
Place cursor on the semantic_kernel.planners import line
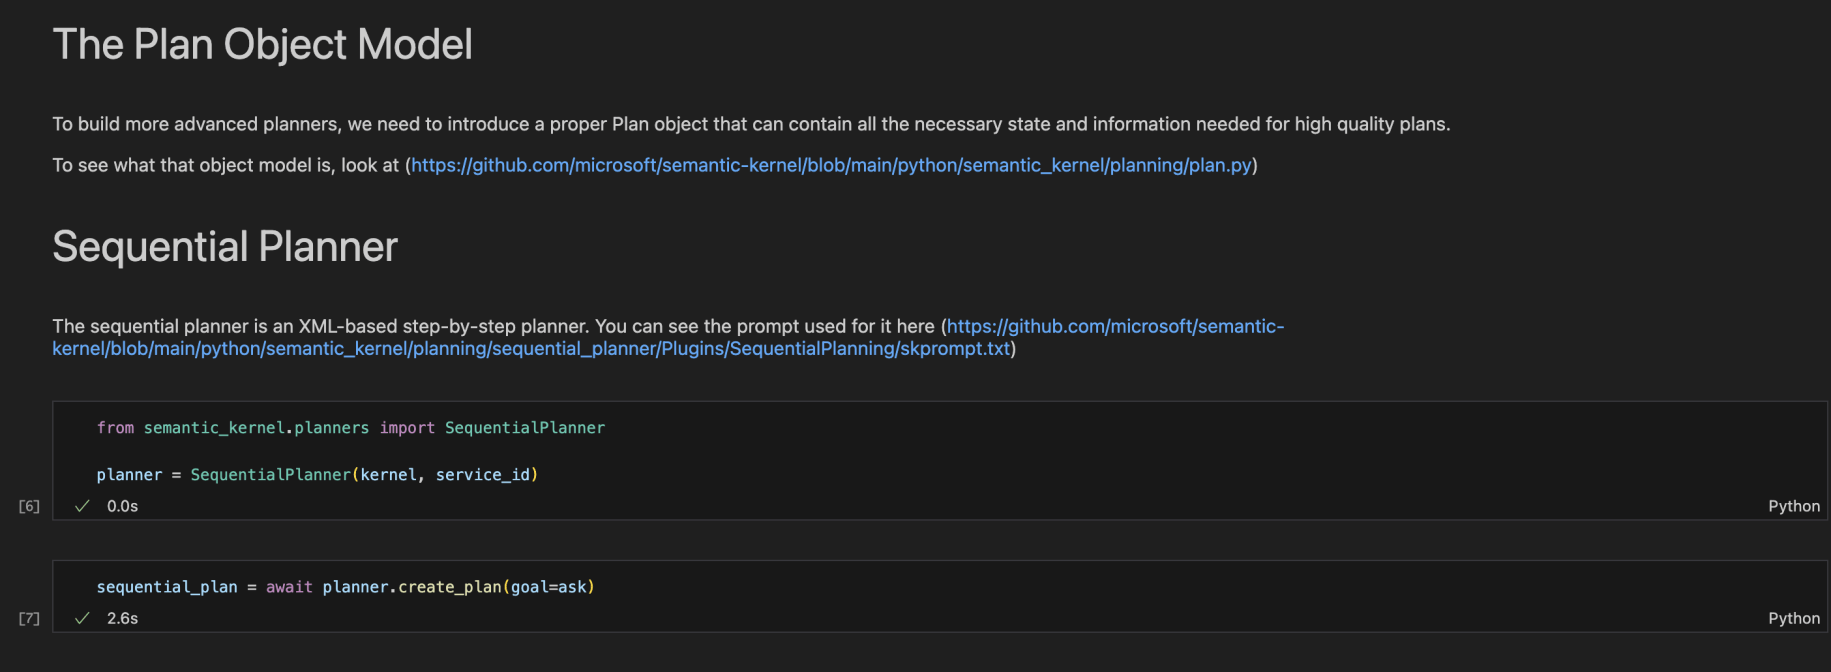pyautogui.click(x=350, y=428)
